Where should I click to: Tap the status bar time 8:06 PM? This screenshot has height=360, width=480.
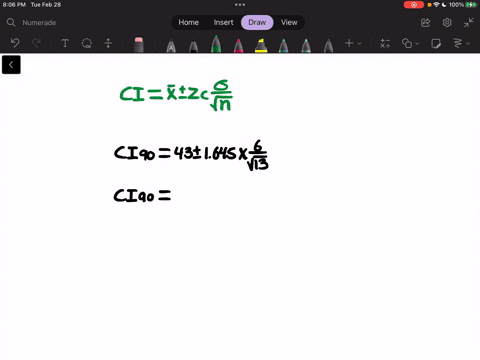14,5
